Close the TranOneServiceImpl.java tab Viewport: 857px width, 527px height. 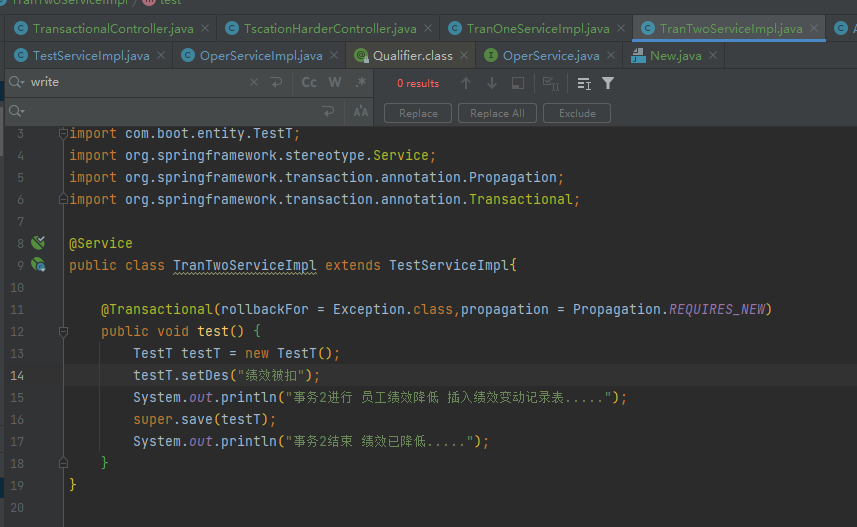coord(621,28)
